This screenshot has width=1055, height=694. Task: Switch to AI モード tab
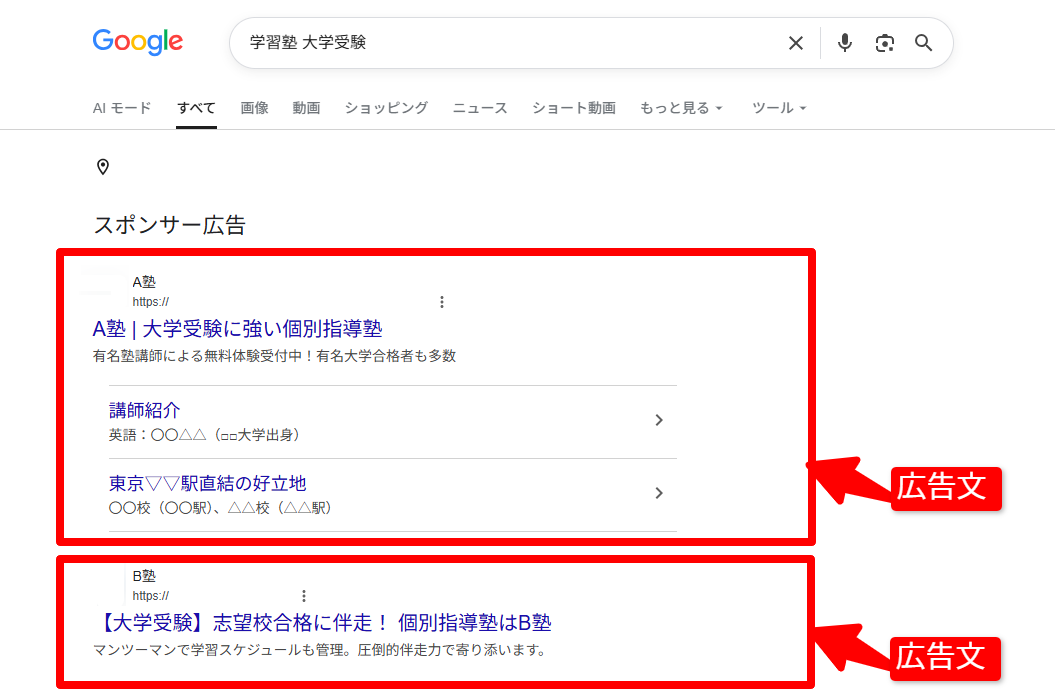[x=122, y=108]
